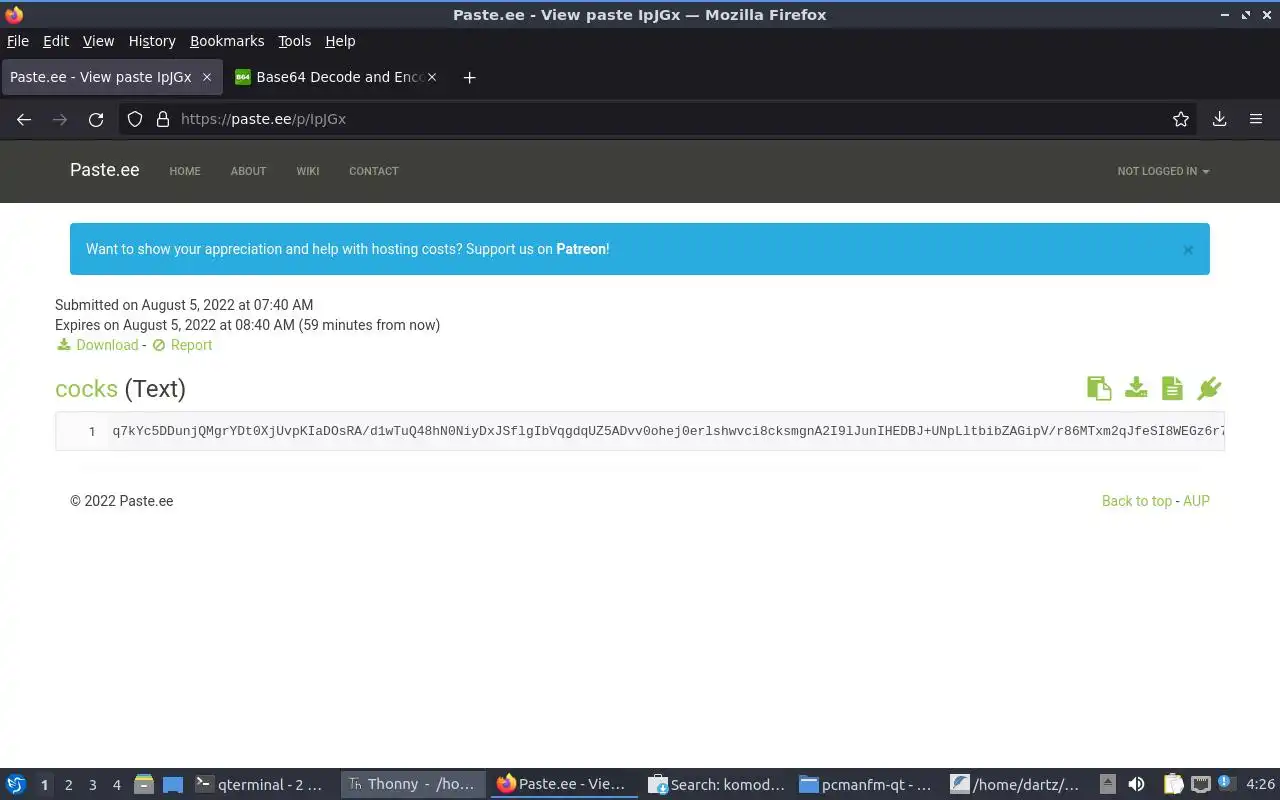Go back with the browser back arrow
Screen dimensions: 1280x800
(x=24, y=119)
